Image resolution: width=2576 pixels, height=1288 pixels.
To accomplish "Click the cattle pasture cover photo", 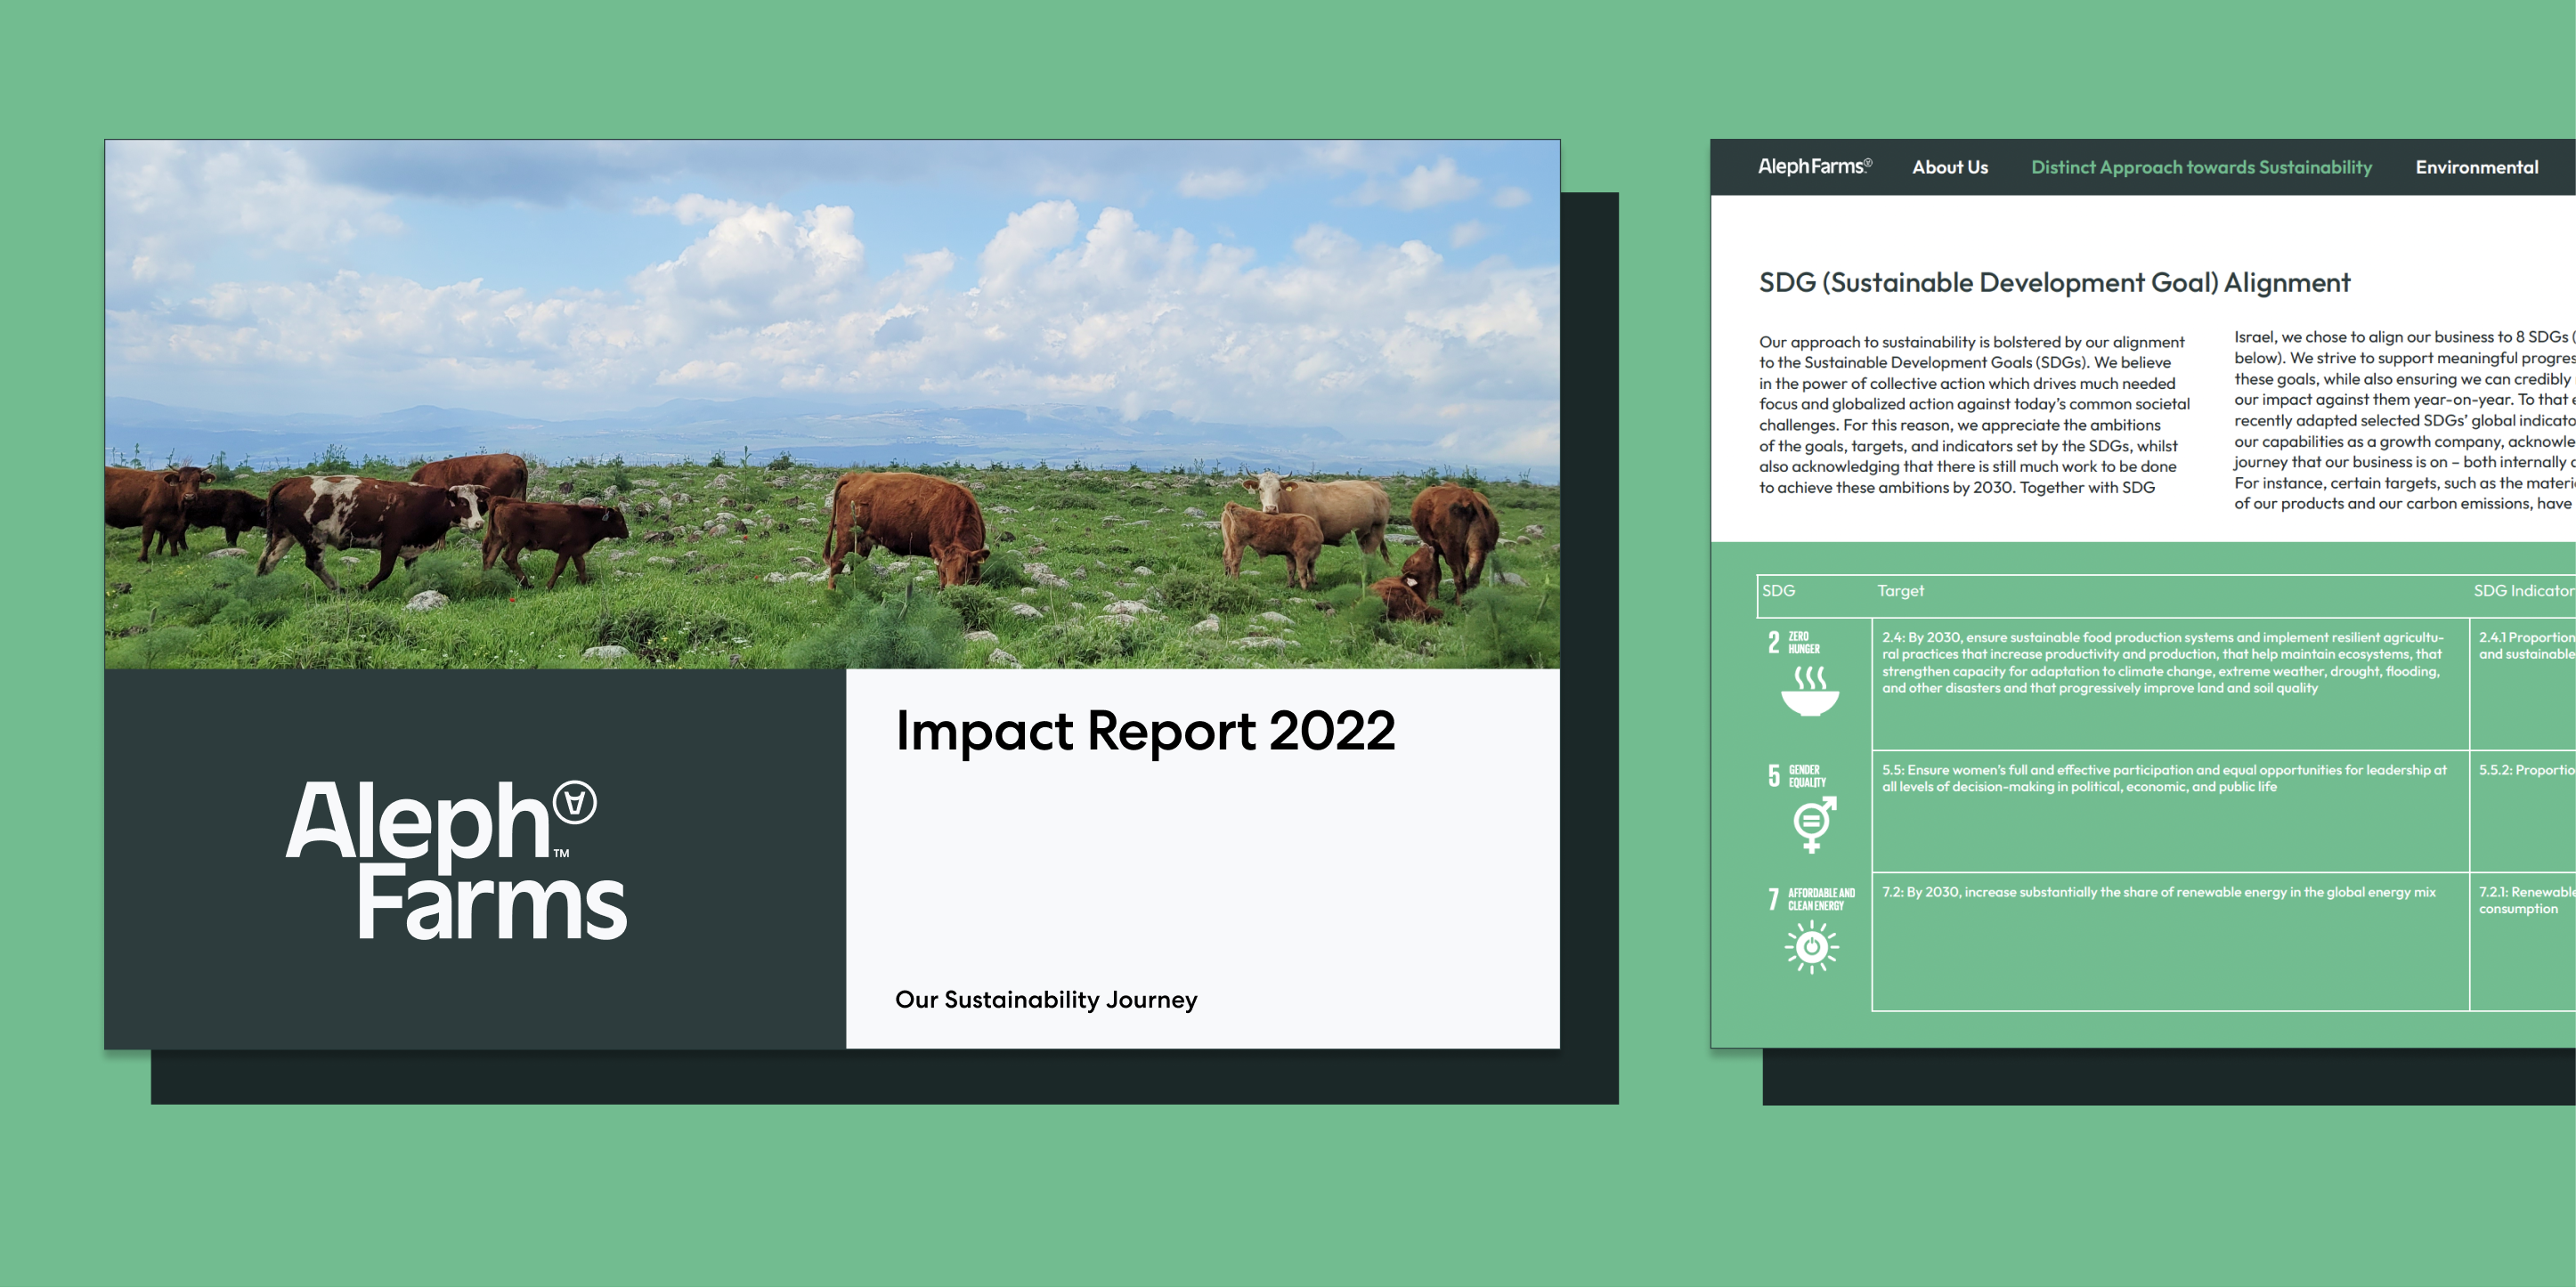I will [832, 404].
